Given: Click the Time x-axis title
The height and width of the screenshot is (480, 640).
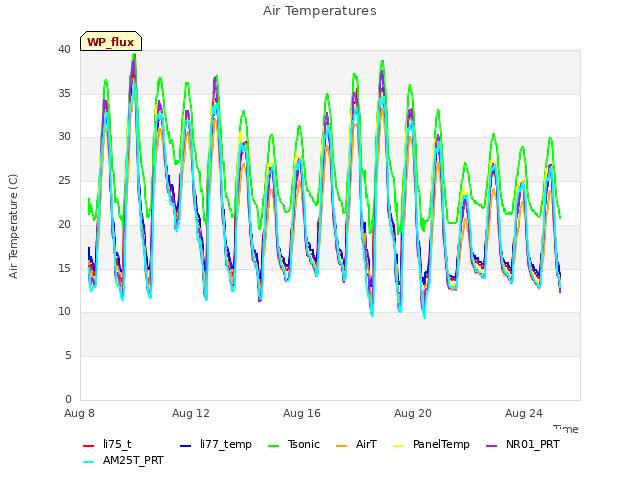Looking at the screenshot, I should [x=566, y=429].
